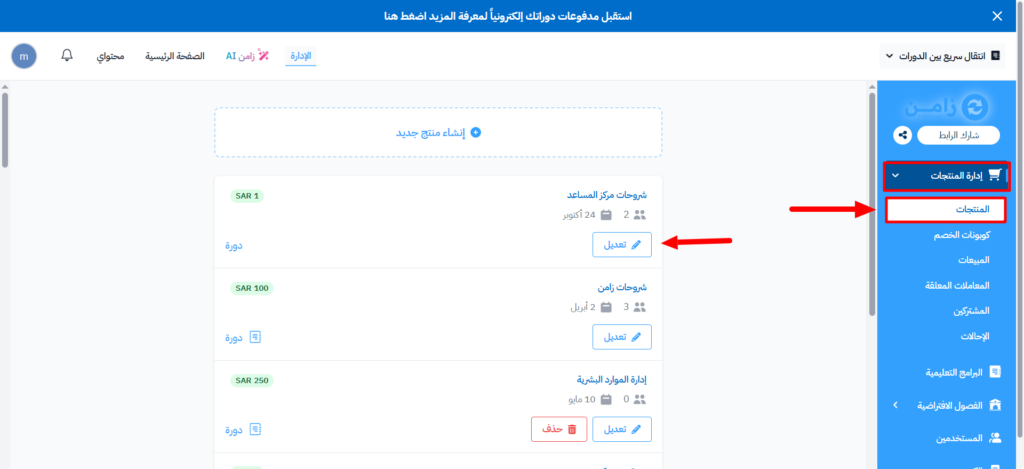Open the انتقال سريع بين الدورات dropdown
This screenshot has height=469, width=1024.
tap(941, 56)
